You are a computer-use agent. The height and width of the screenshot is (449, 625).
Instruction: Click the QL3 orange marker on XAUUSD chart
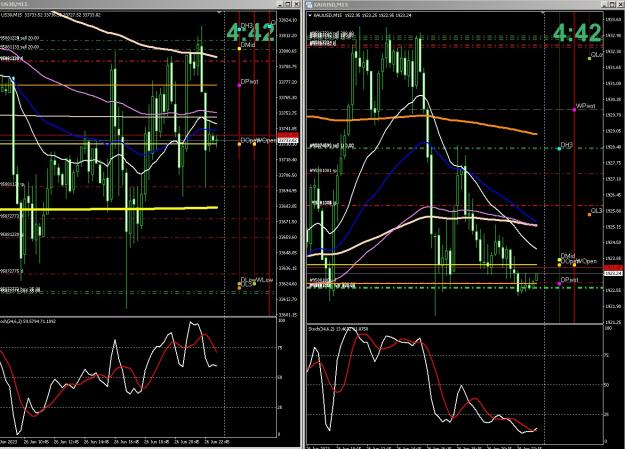[x=590, y=215]
